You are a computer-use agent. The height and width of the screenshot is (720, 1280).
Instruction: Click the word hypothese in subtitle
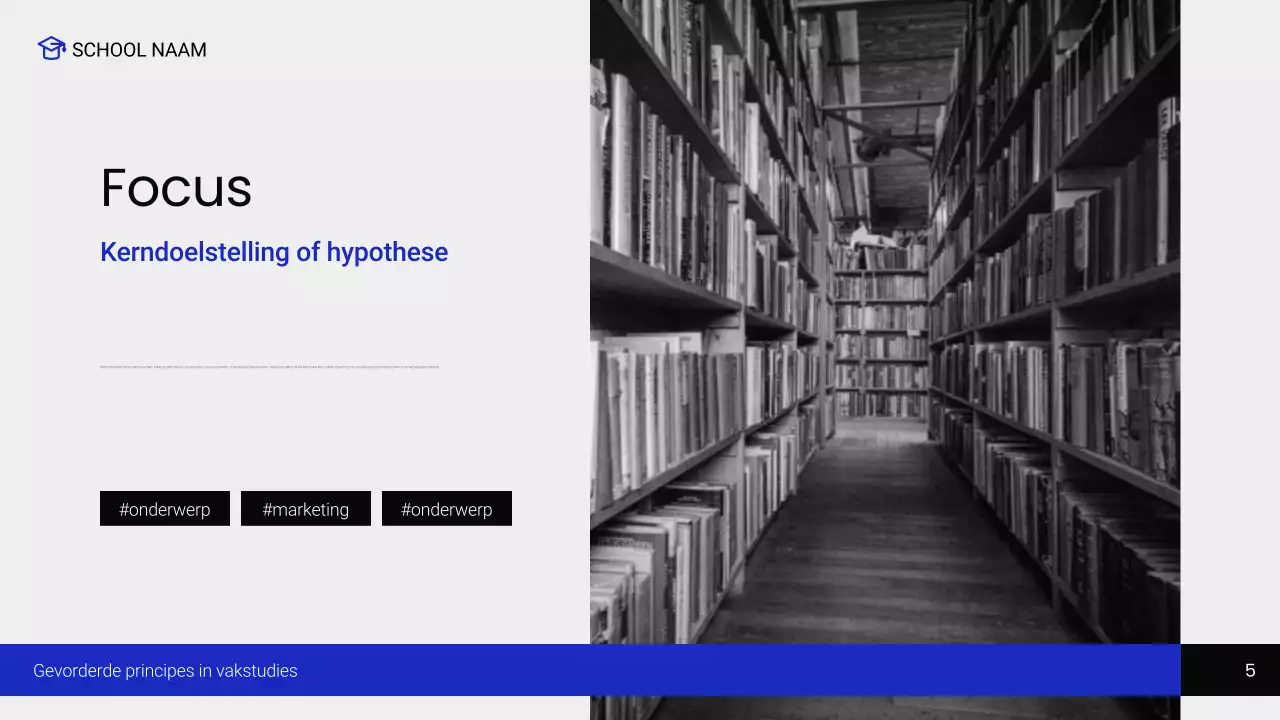tap(387, 252)
